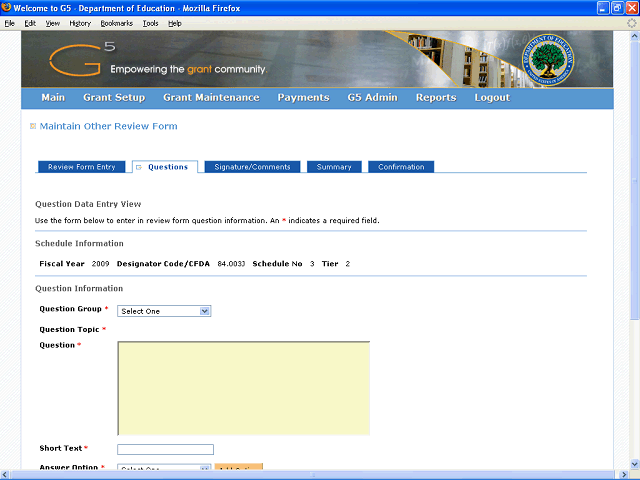
Task: Click the icon beside Maintain Other Review Form
Action: [33, 126]
